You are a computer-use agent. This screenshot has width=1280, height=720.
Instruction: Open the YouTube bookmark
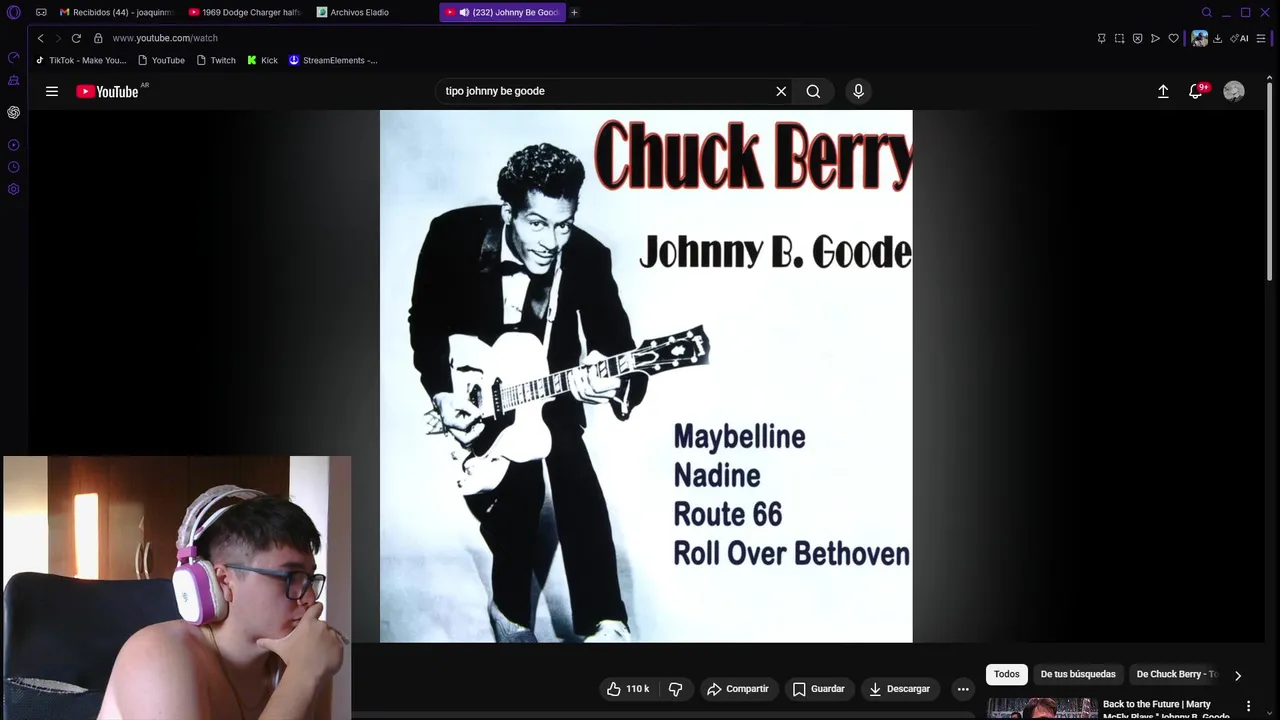click(x=161, y=60)
